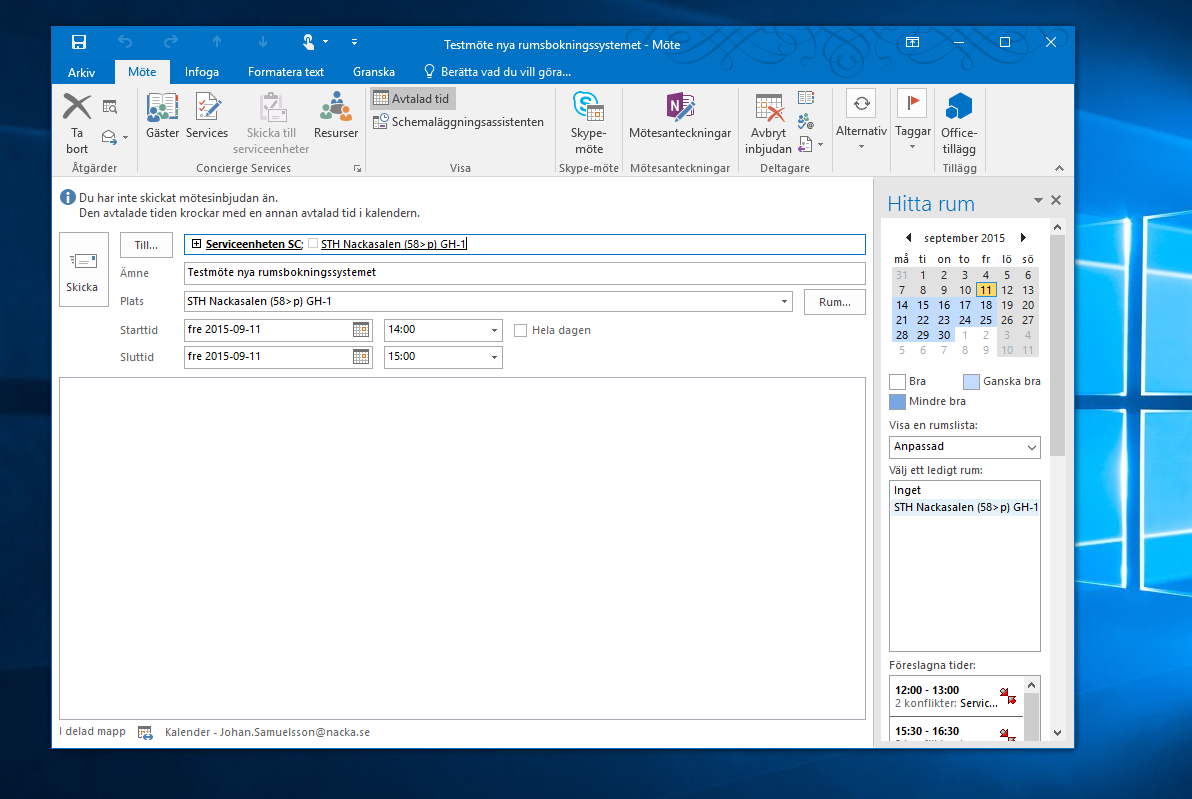Open the Gäster concierge icon
Image resolution: width=1192 pixels, height=799 pixels.
click(x=163, y=116)
